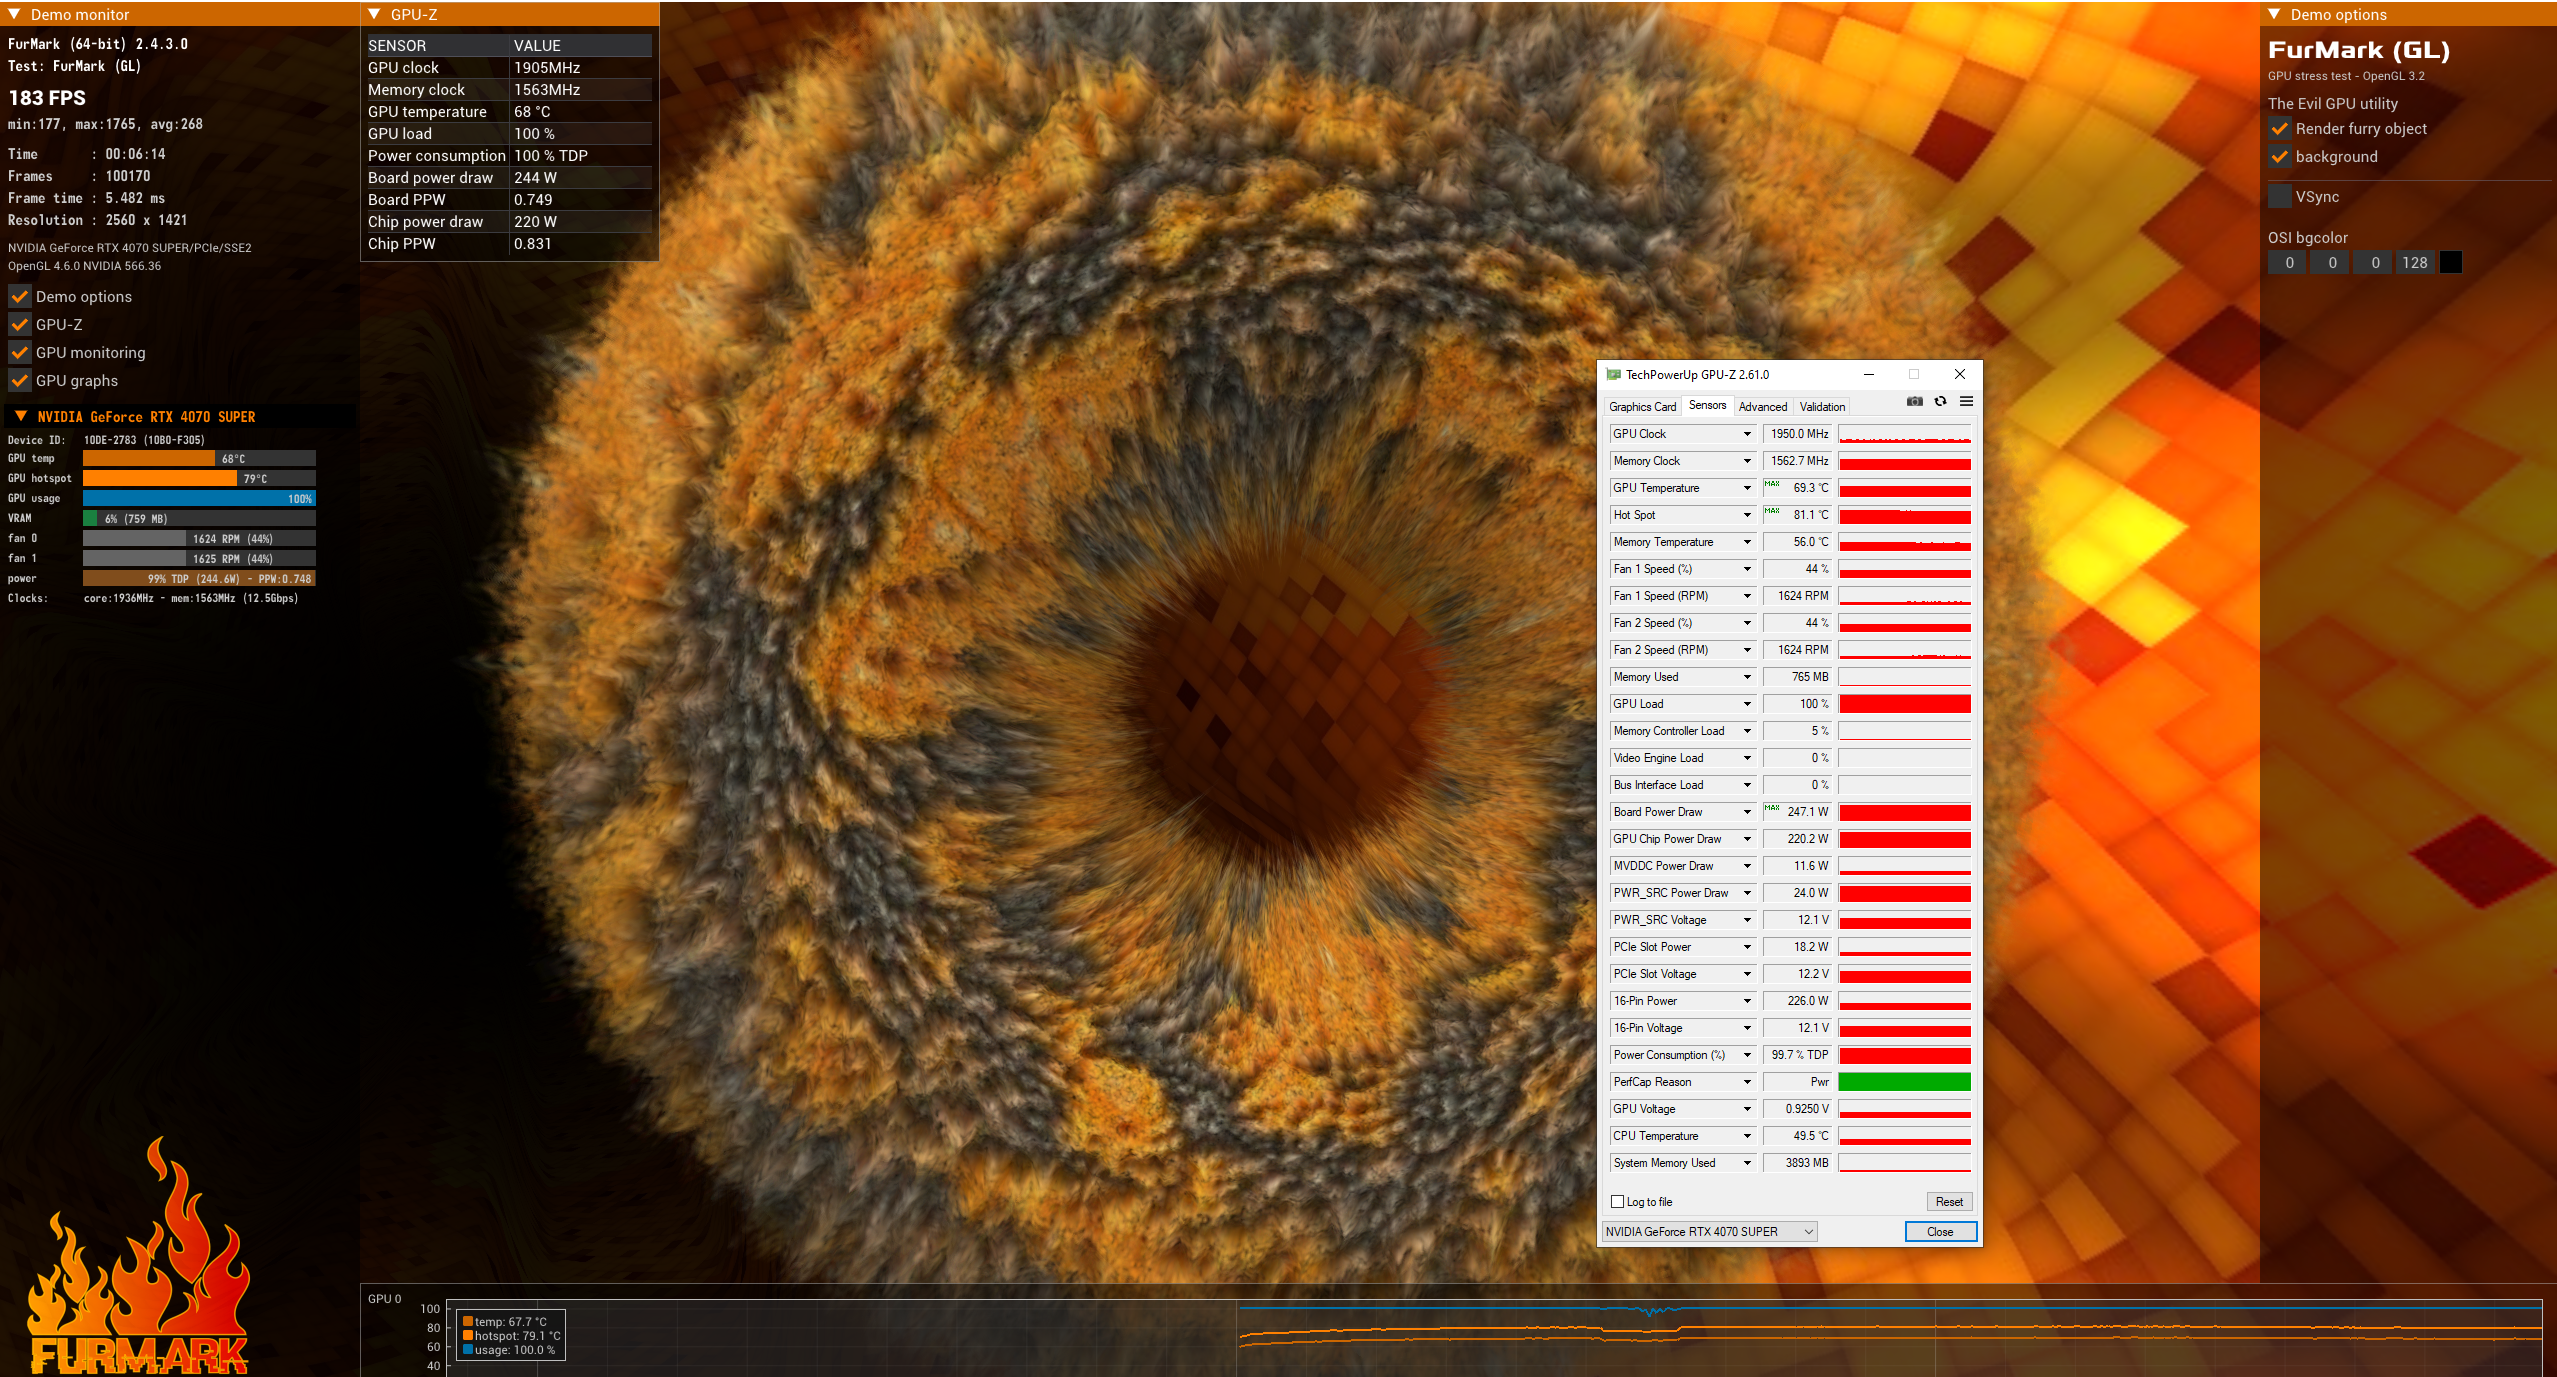The height and width of the screenshot is (1377, 2557).
Task: Toggle Log to file checkbox
Action: tap(1617, 1202)
